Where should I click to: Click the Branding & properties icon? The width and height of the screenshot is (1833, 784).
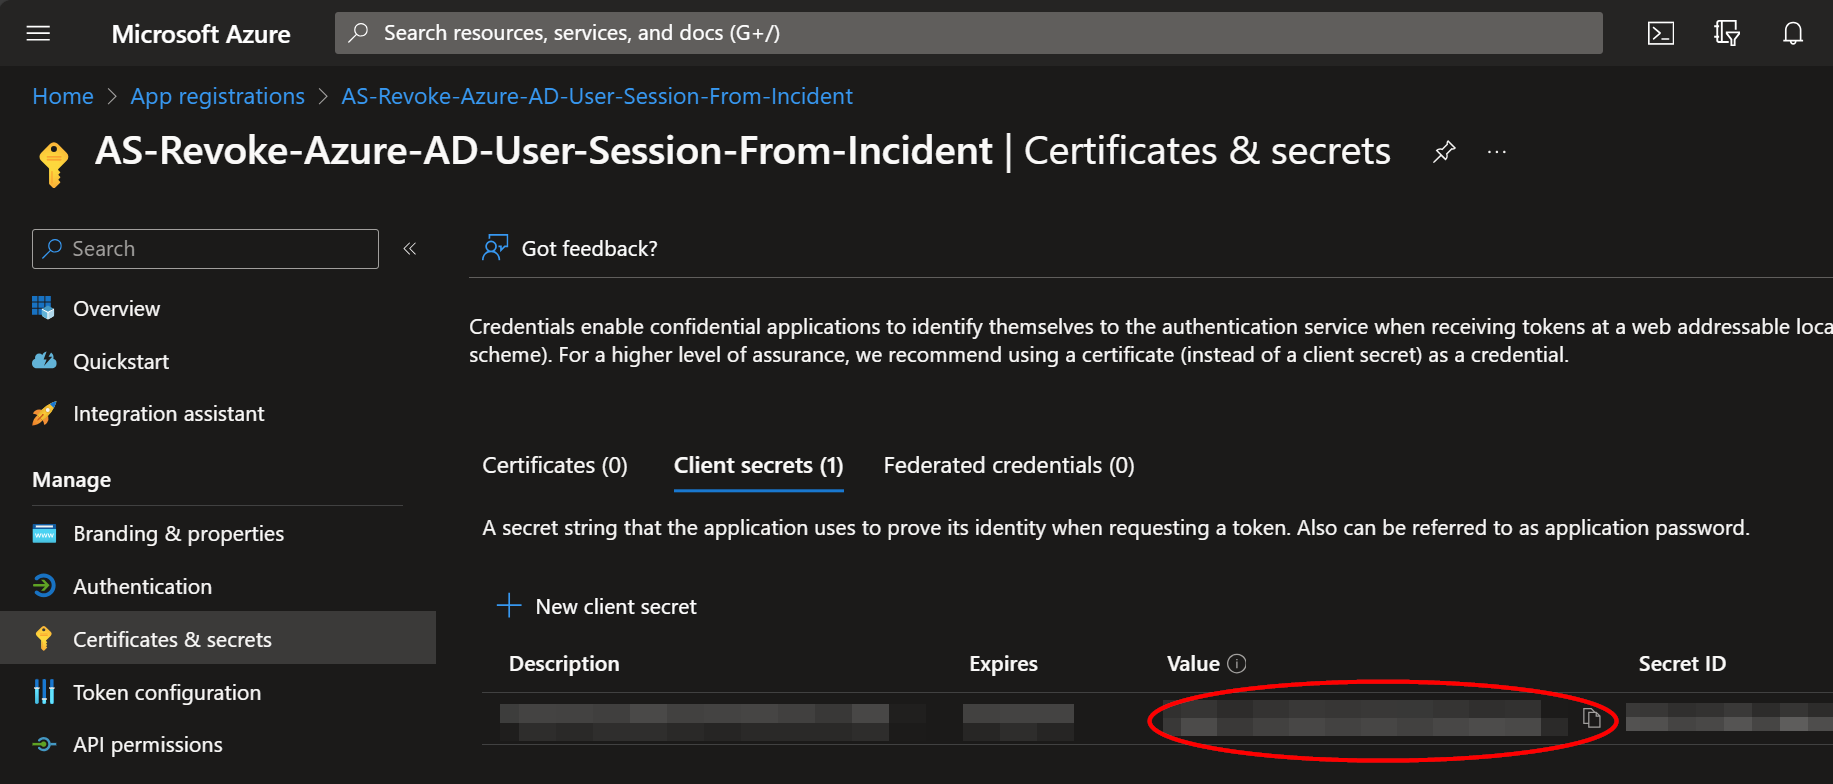tap(44, 533)
